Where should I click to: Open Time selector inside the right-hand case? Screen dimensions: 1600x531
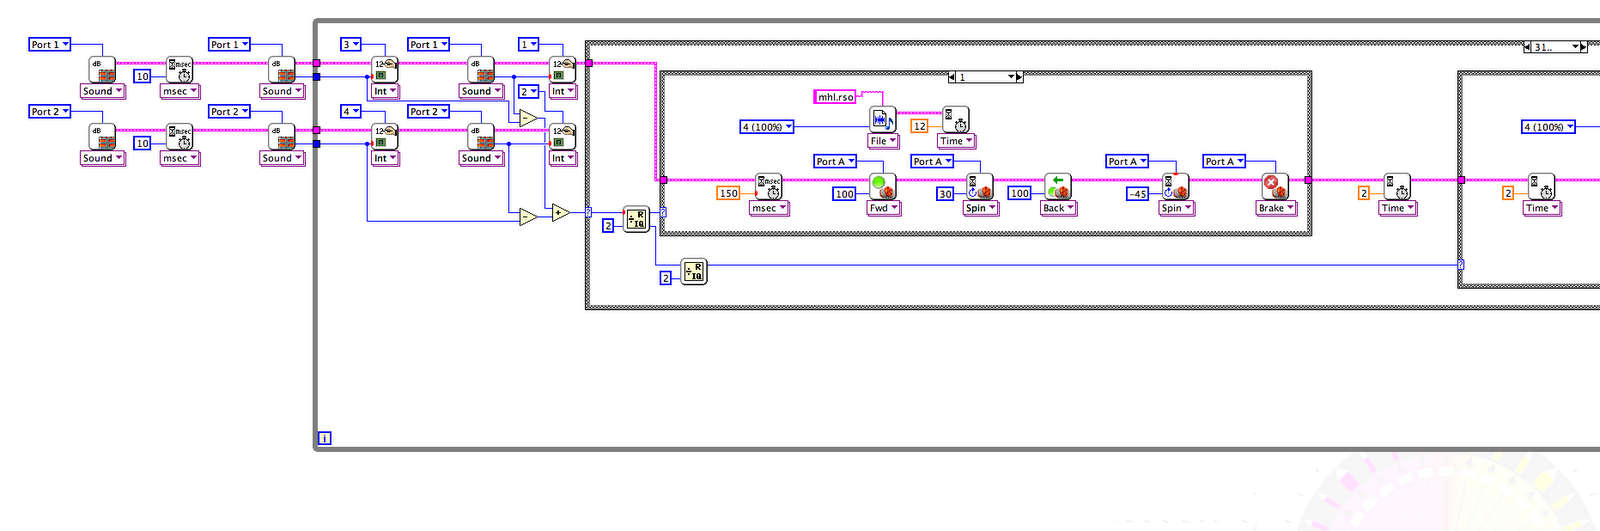(x=1541, y=208)
